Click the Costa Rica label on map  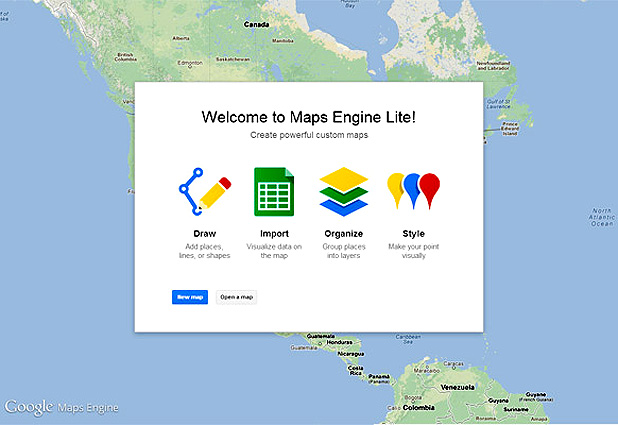[x=356, y=370]
